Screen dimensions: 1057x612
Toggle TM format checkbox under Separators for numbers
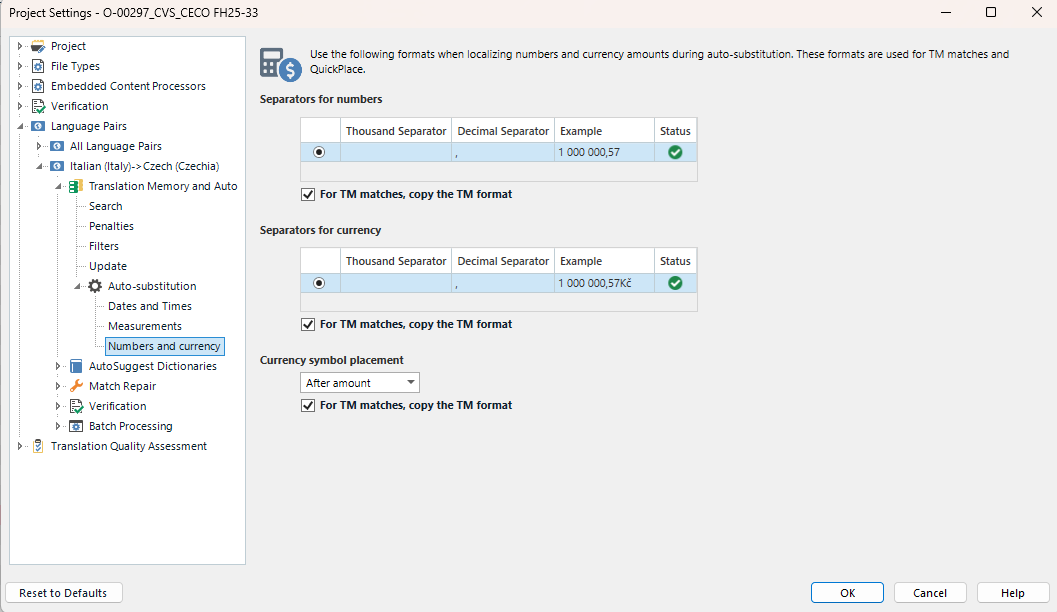click(x=308, y=195)
